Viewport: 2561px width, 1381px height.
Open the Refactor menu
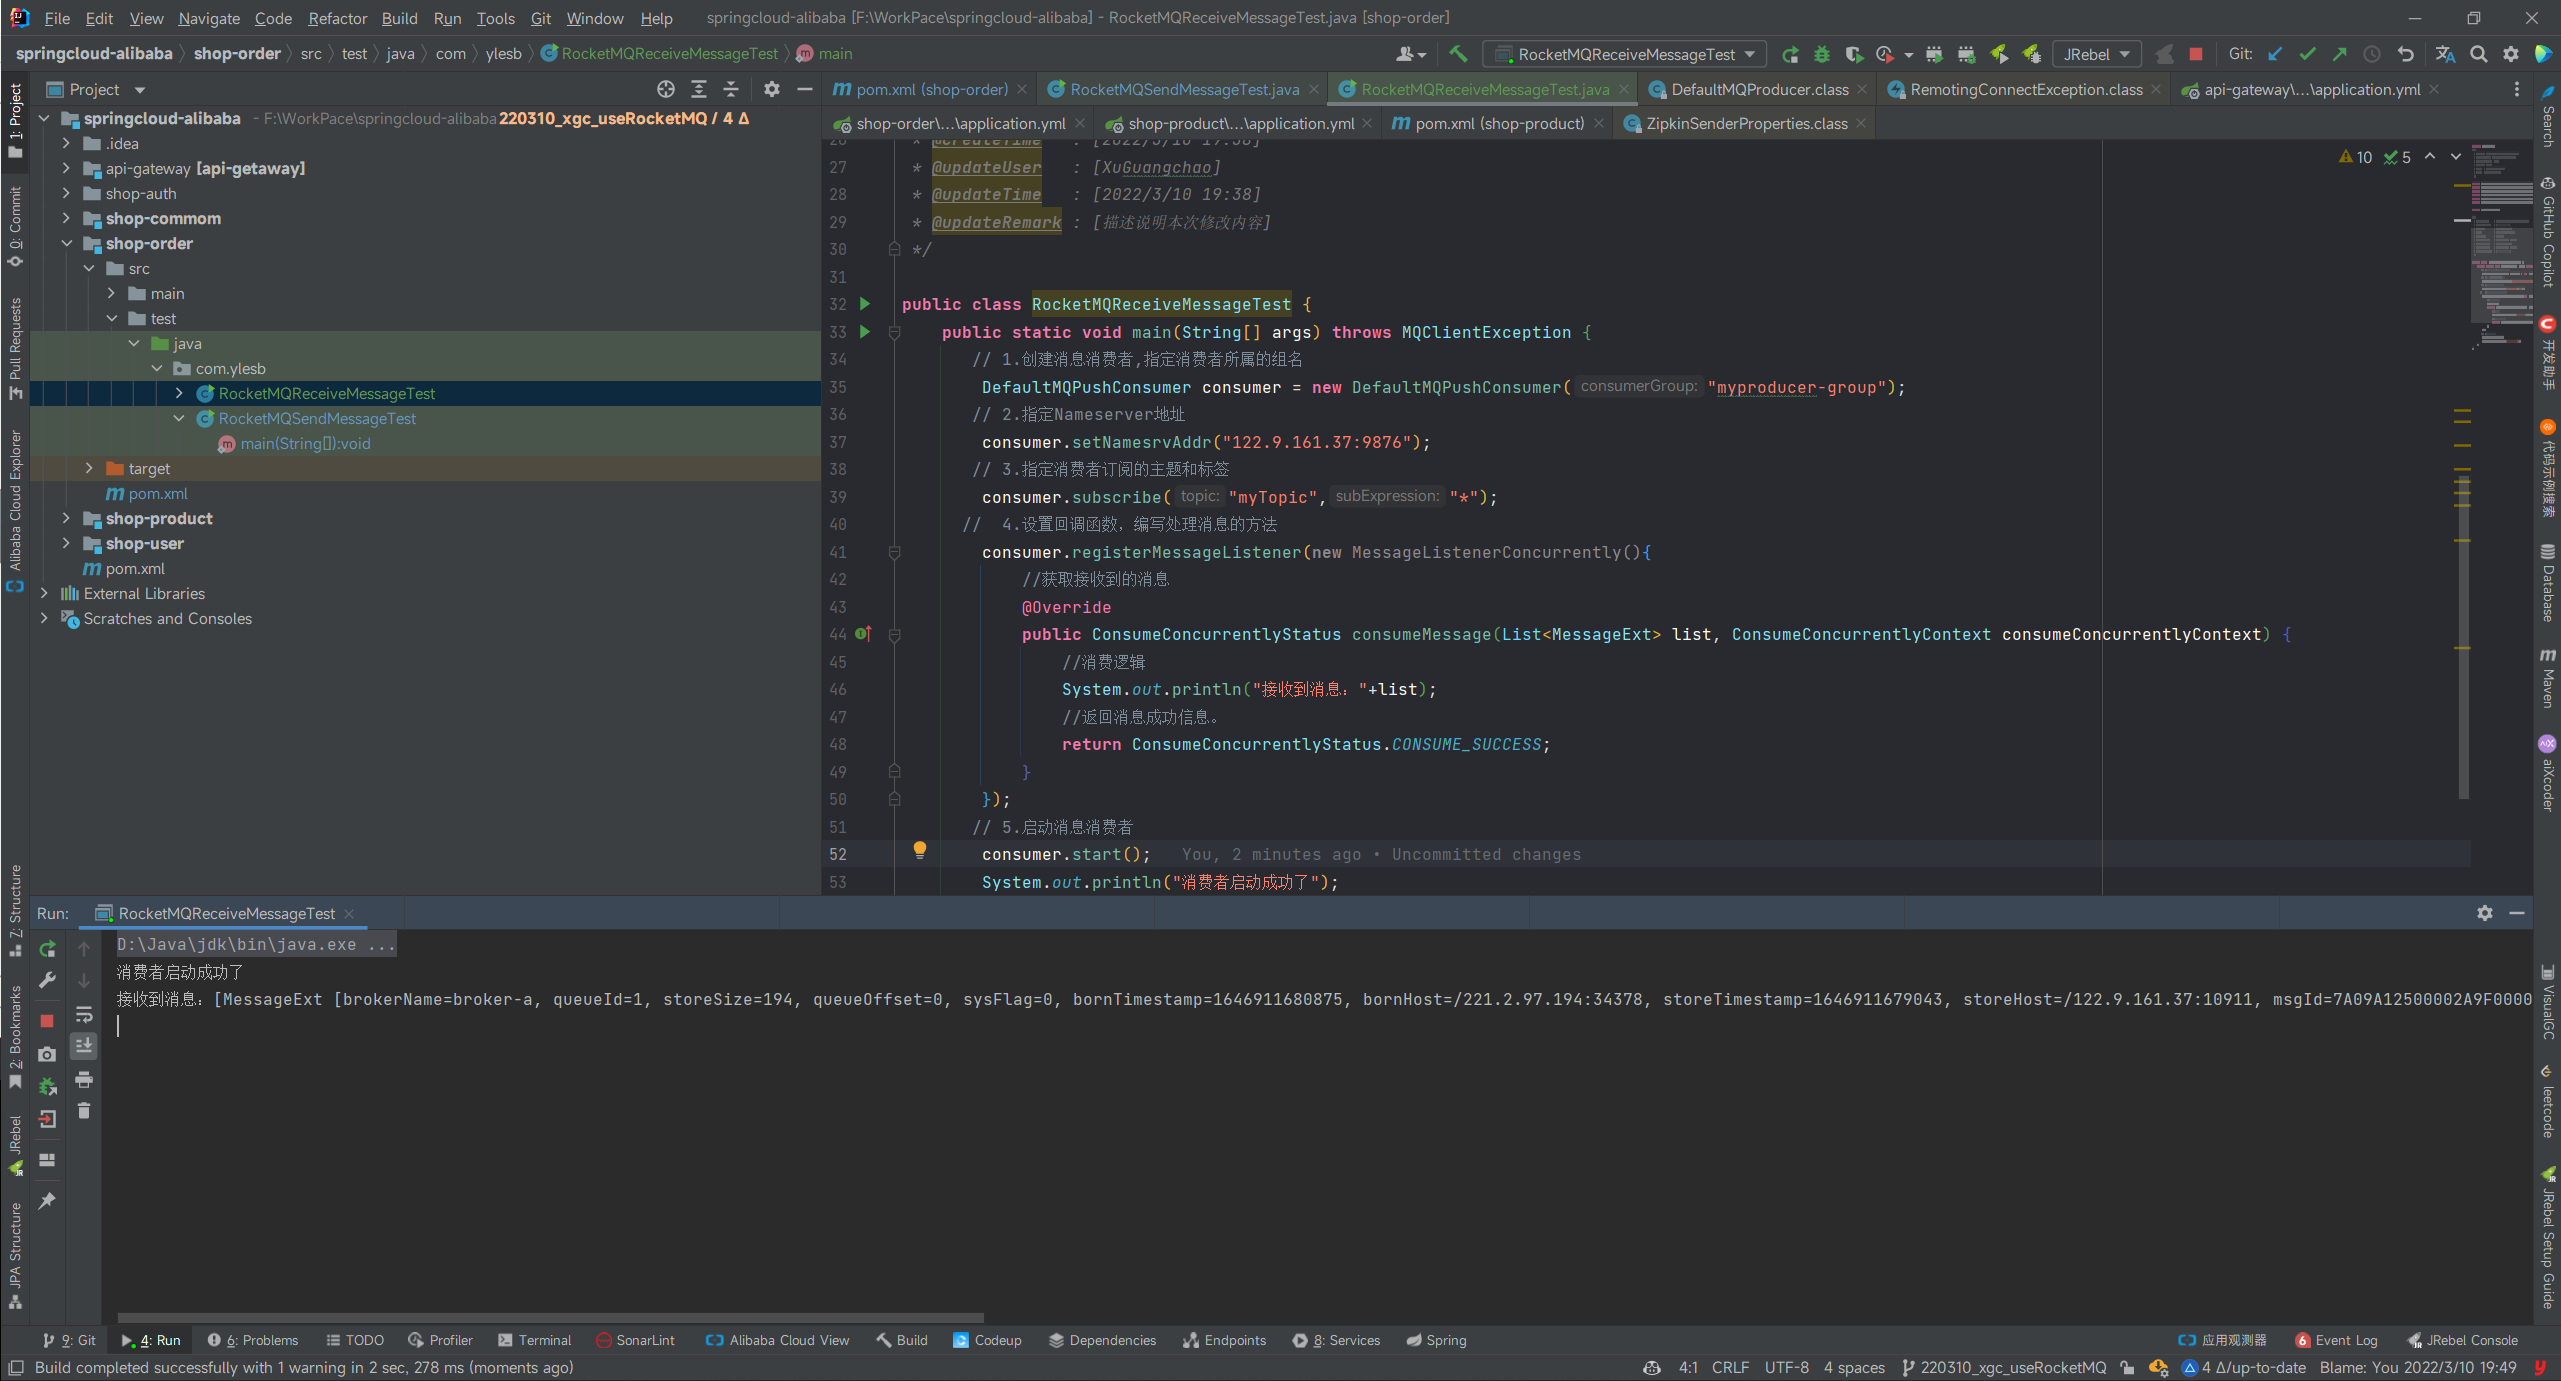click(337, 18)
